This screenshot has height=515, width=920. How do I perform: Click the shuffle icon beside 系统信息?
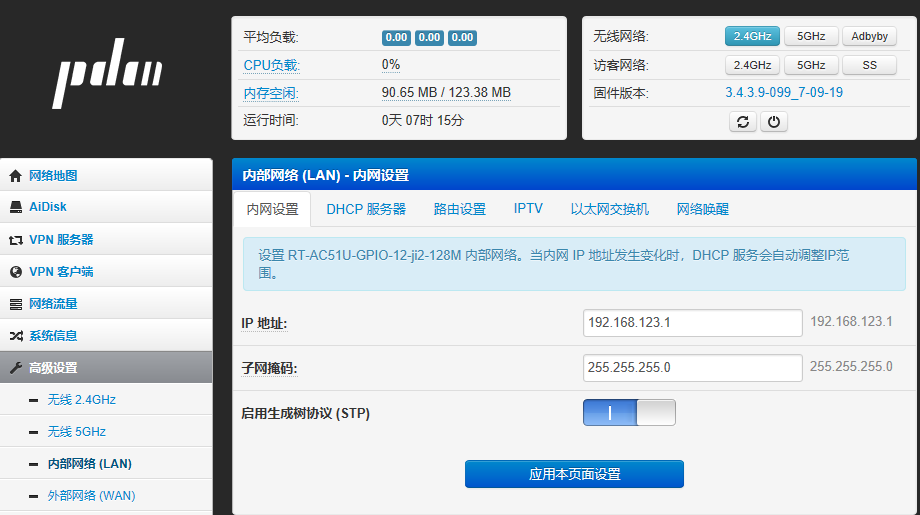[16, 336]
